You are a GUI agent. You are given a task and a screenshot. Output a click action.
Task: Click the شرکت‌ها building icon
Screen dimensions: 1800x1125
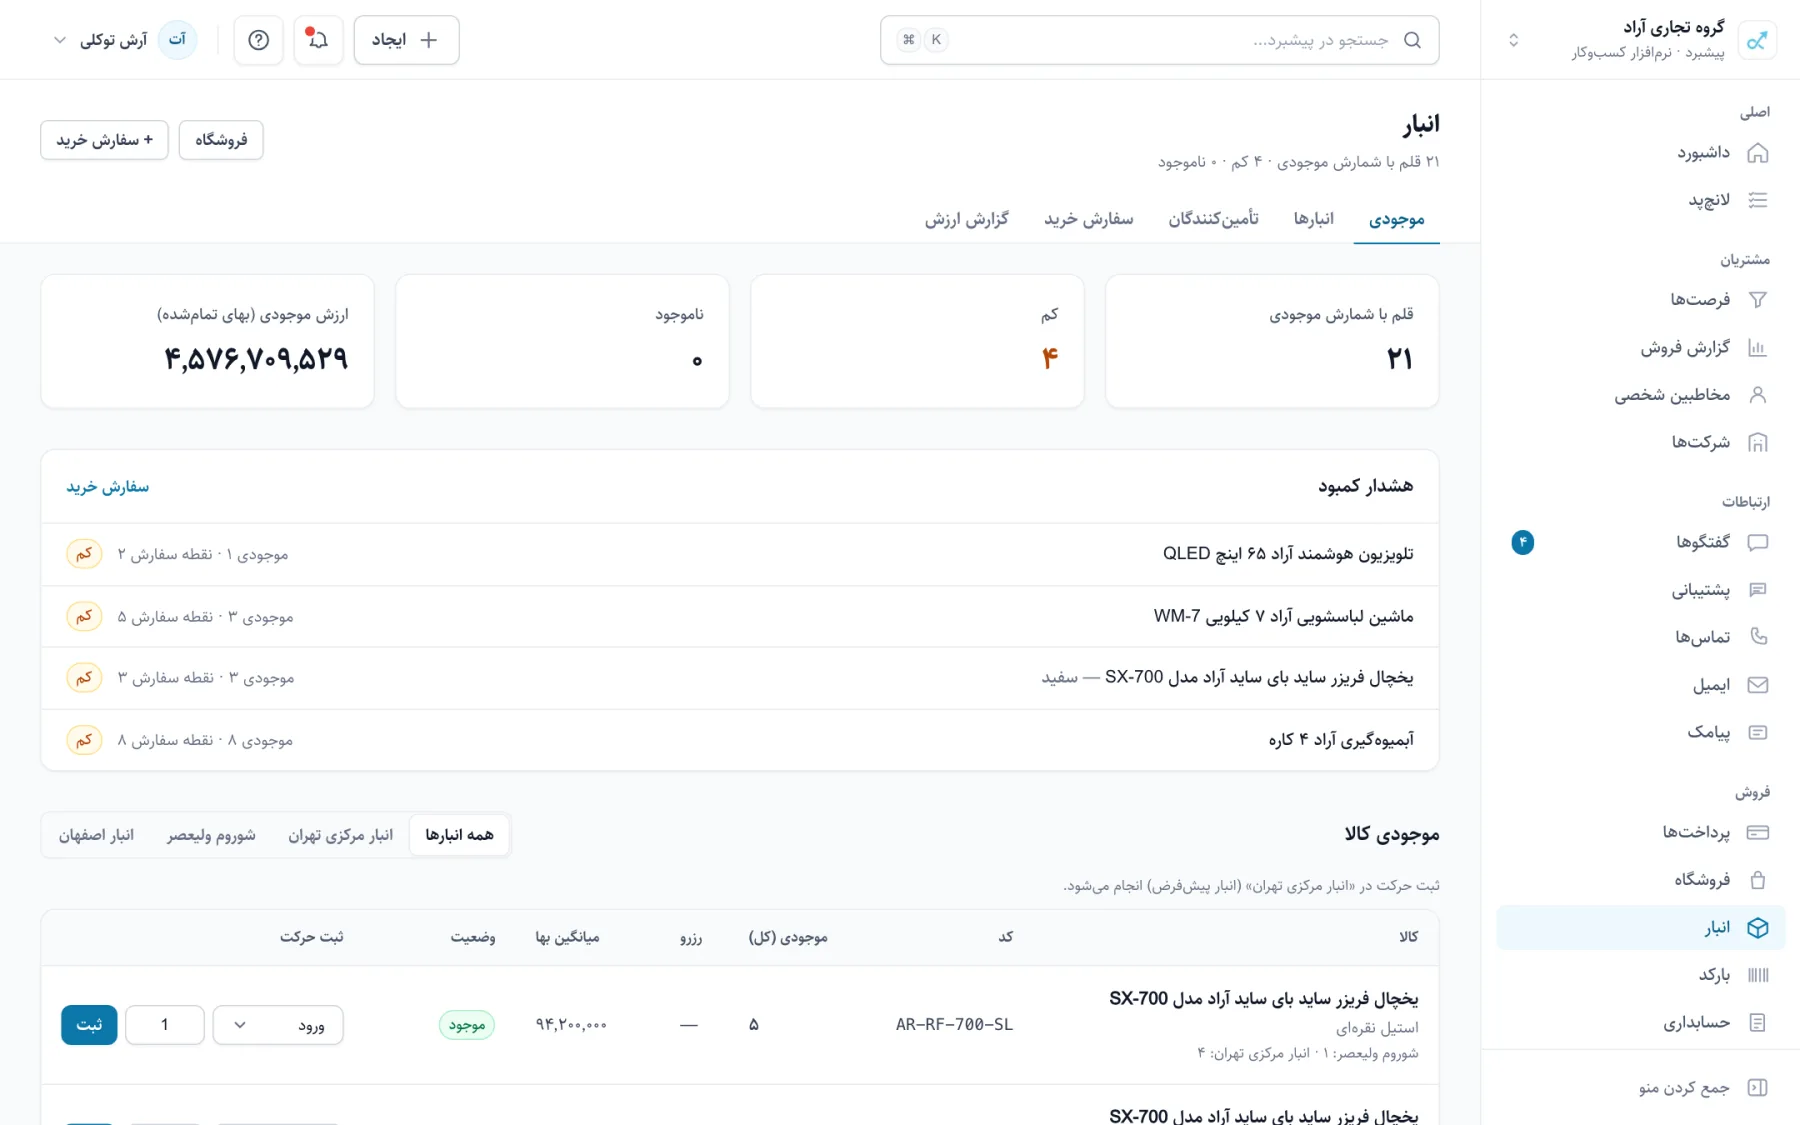pos(1757,442)
